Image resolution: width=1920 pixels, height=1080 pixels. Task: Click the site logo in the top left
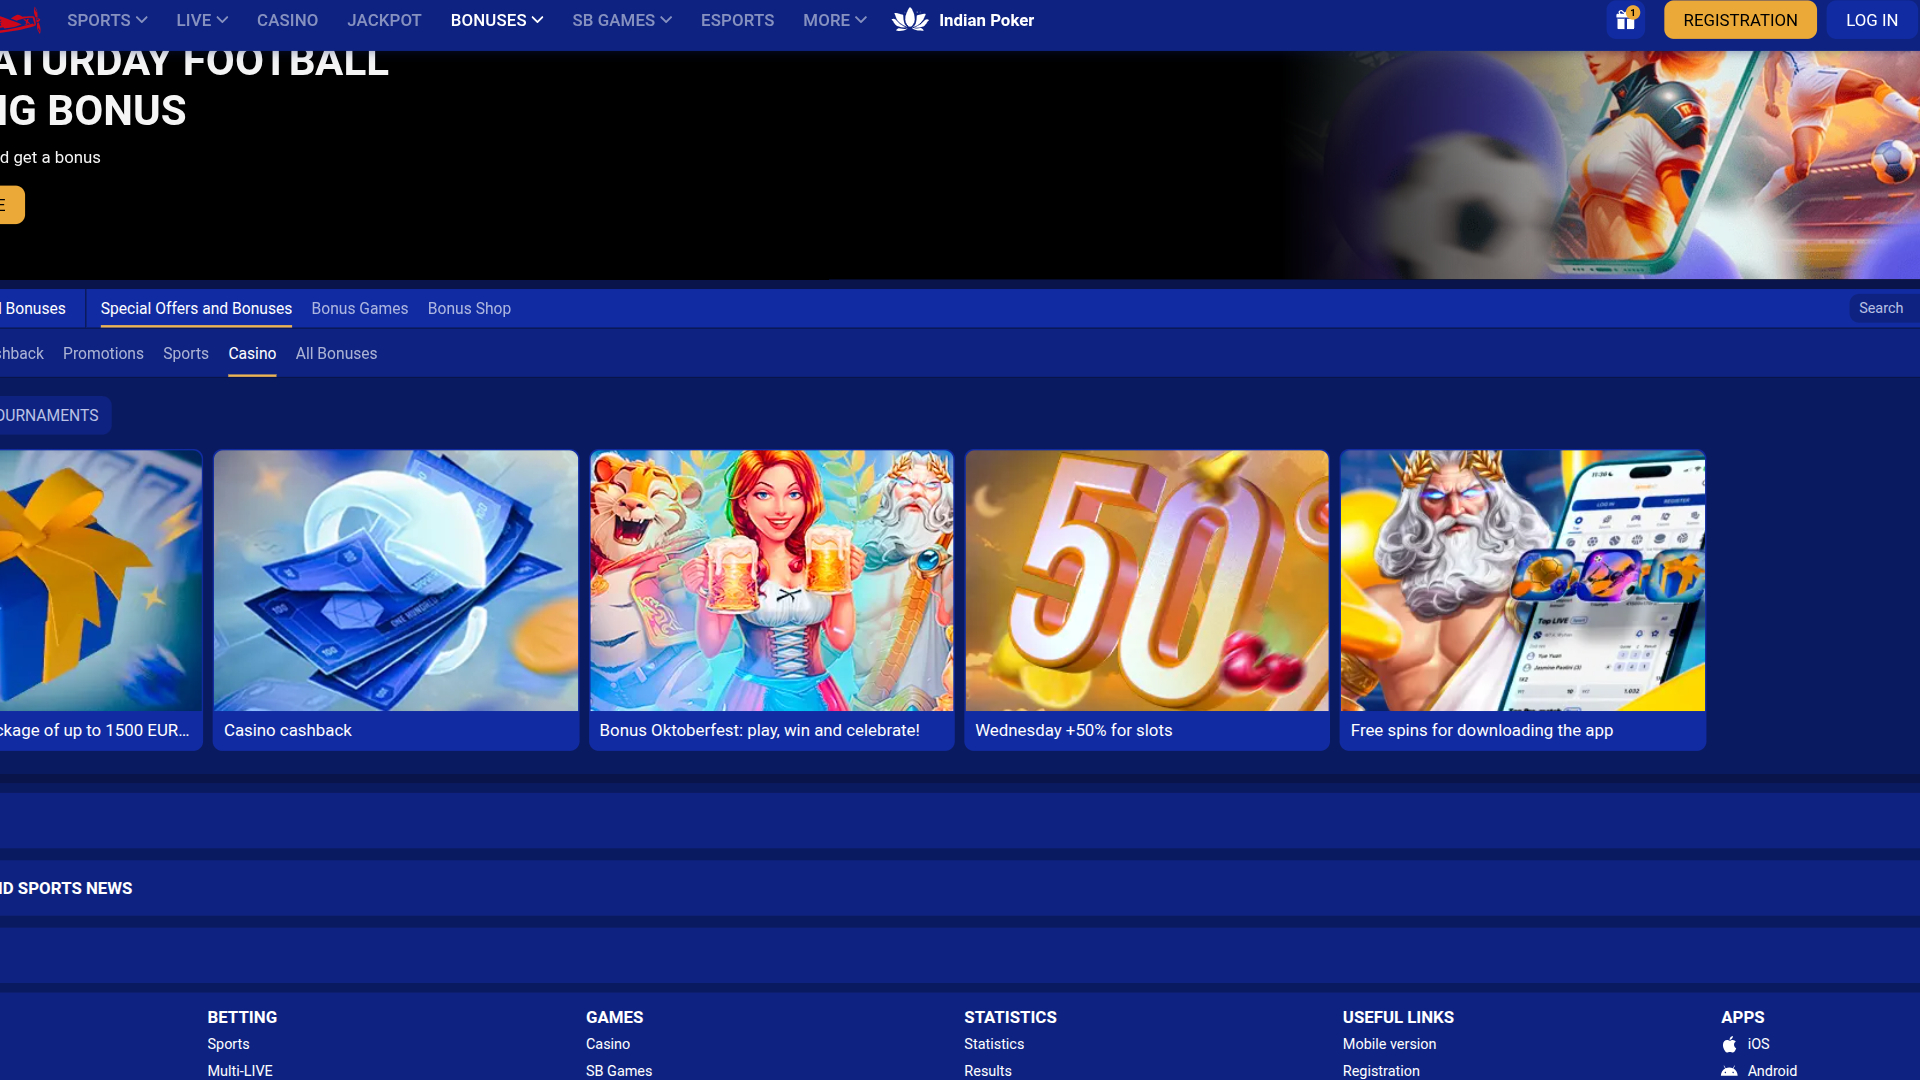point(18,20)
